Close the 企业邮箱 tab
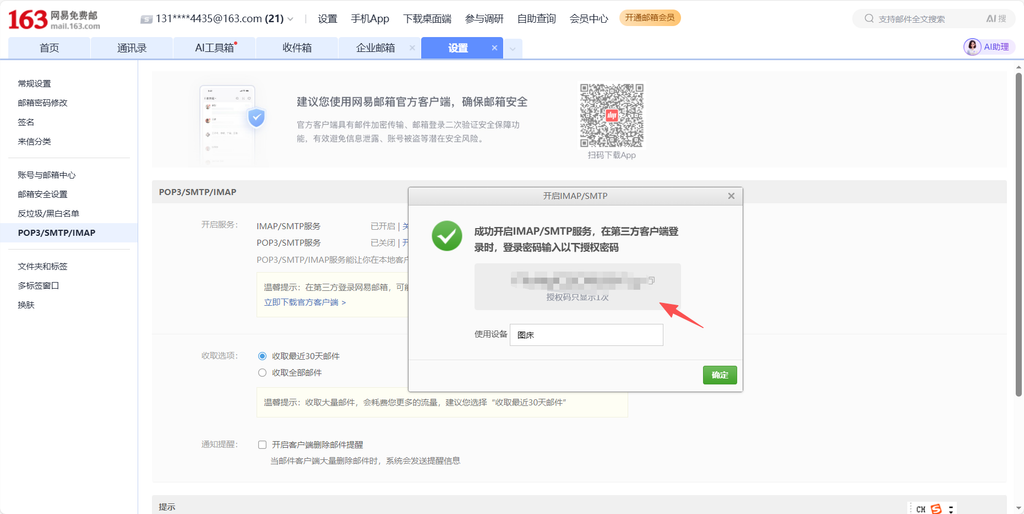This screenshot has height=514, width=1024. pos(411,48)
